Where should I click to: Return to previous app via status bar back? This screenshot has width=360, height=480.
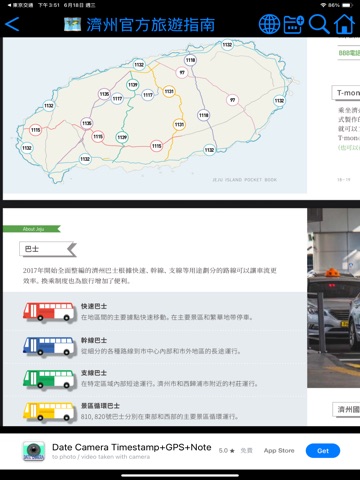(x=20, y=5)
